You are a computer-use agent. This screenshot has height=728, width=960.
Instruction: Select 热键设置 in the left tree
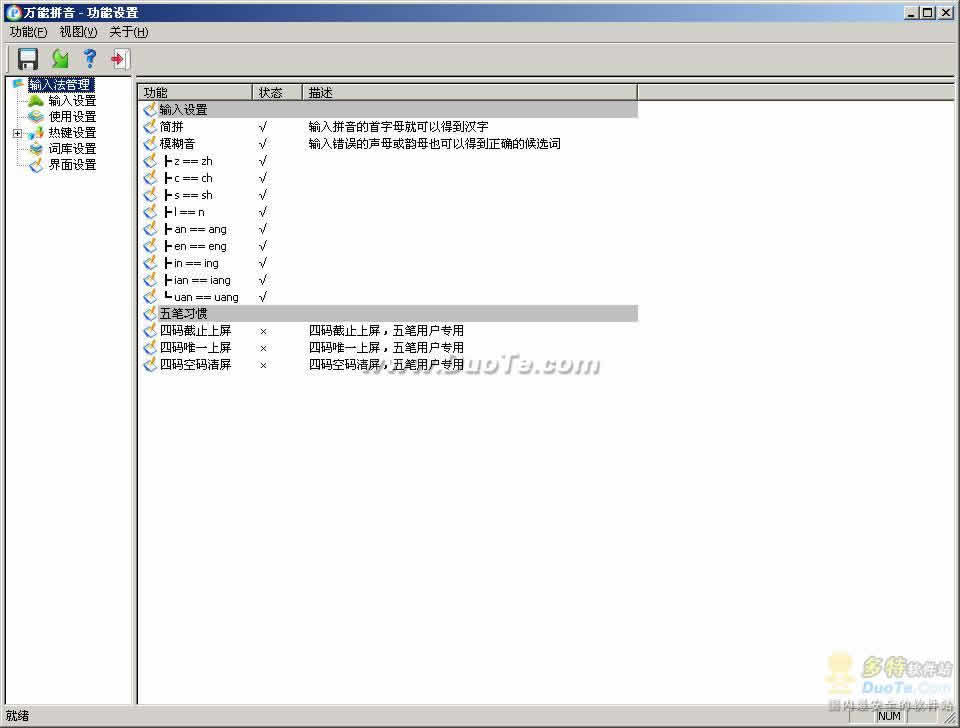[72, 133]
